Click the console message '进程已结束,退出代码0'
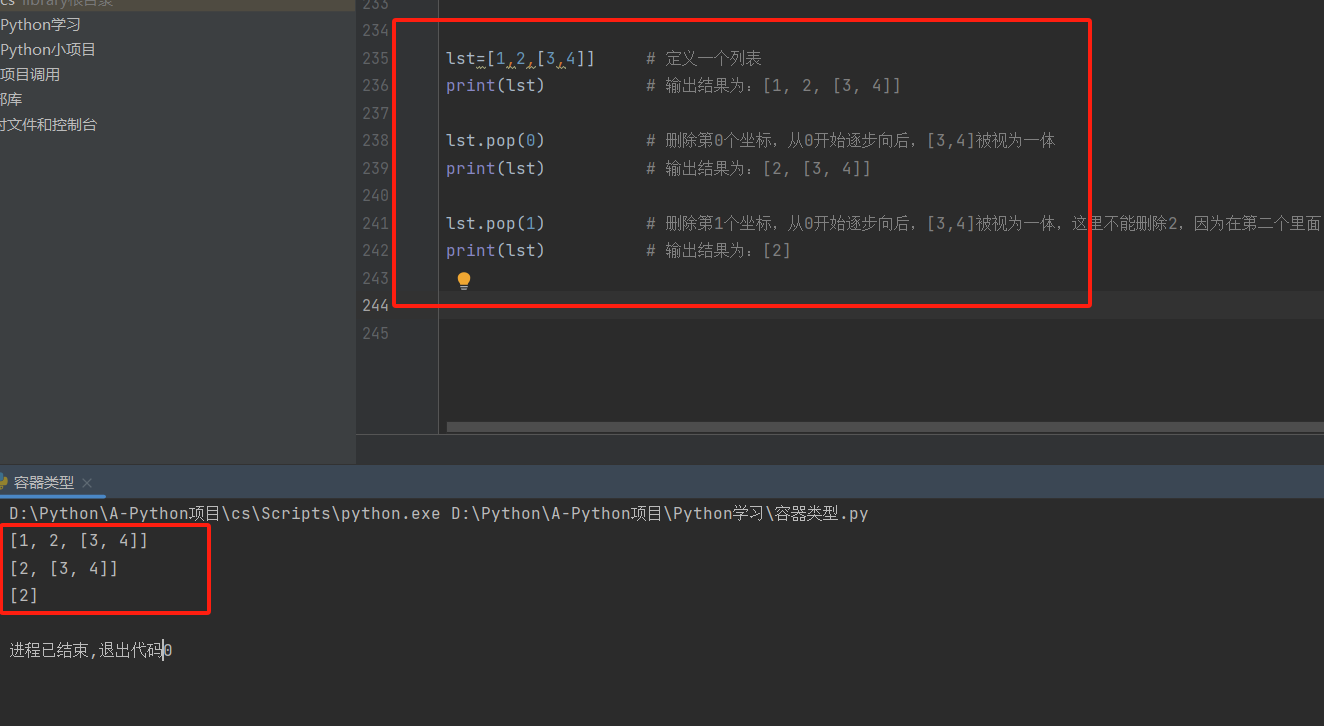Image resolution: width=1324 pixels, height=726 pixels. pos(91,651)
